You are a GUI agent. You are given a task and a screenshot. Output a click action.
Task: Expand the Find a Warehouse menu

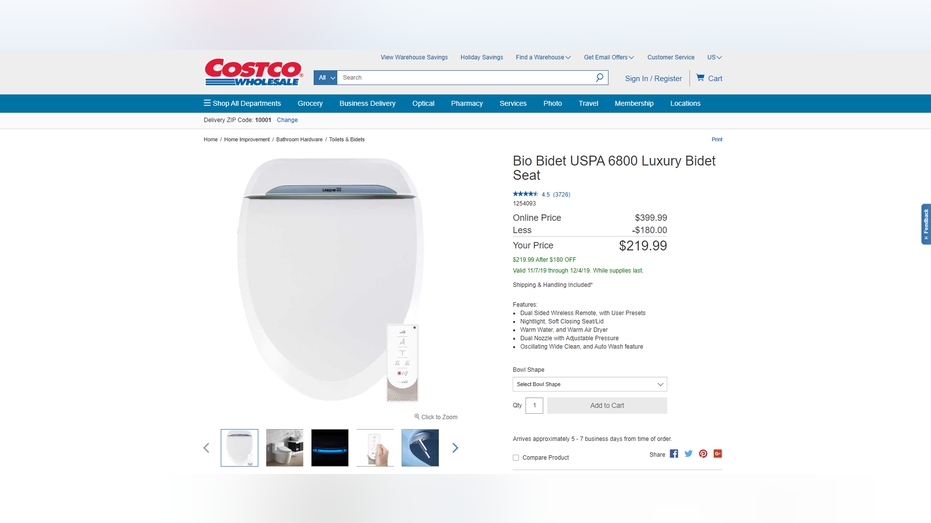(543, 58)
